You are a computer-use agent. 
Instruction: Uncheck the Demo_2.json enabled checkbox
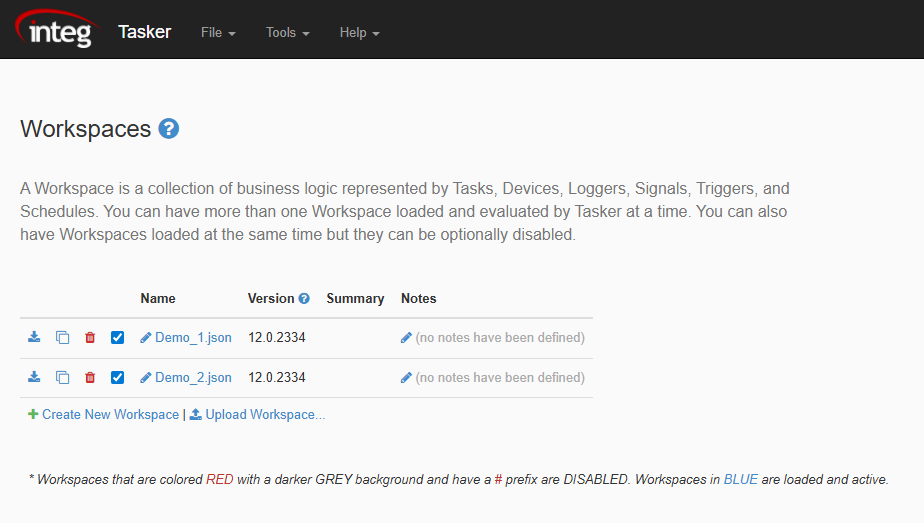pos(118,378)
